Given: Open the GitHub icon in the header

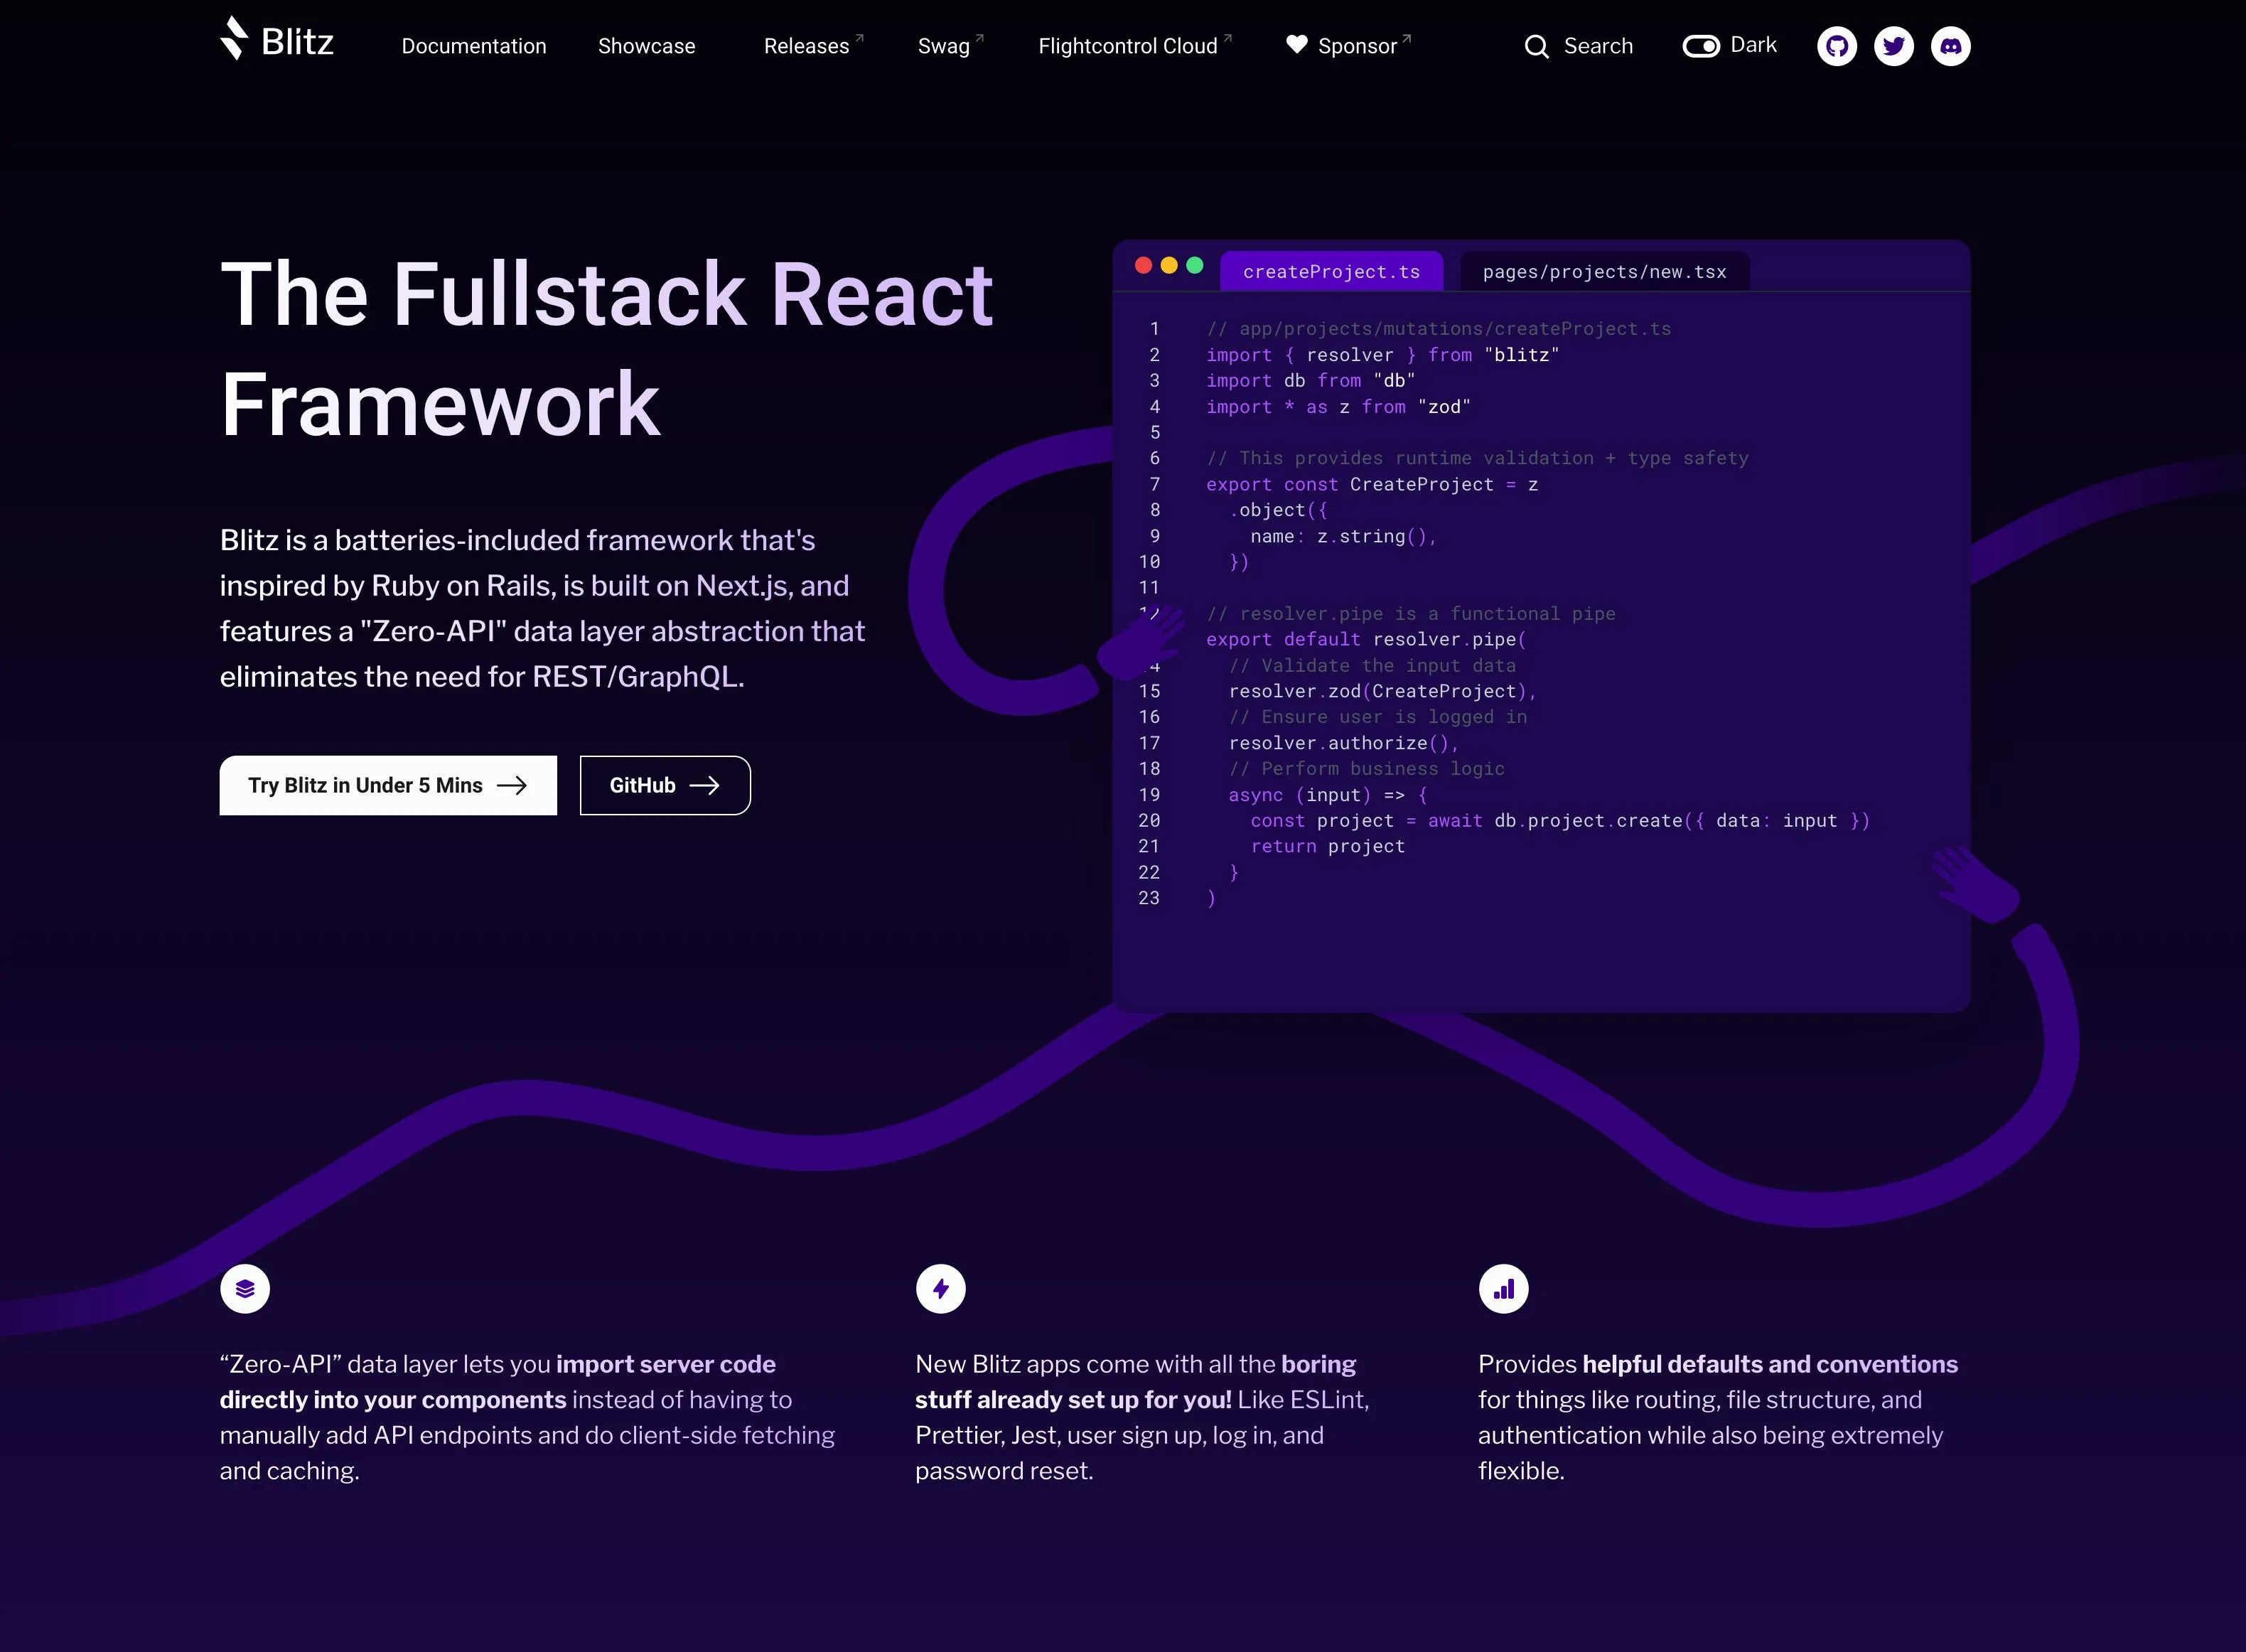Looking at the screenshot, I should (1836, 46).
